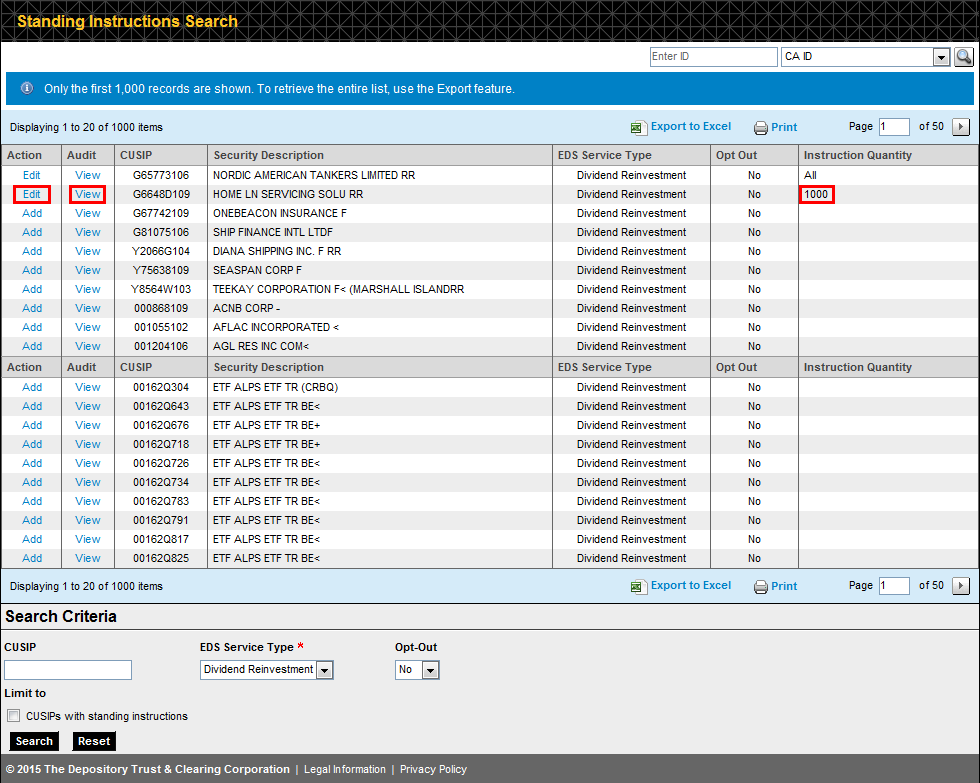980x783 pixels.
Task: View audit for NORDIC AMERICAN TANKERS LIMITED
Action: tap(87, 175)
